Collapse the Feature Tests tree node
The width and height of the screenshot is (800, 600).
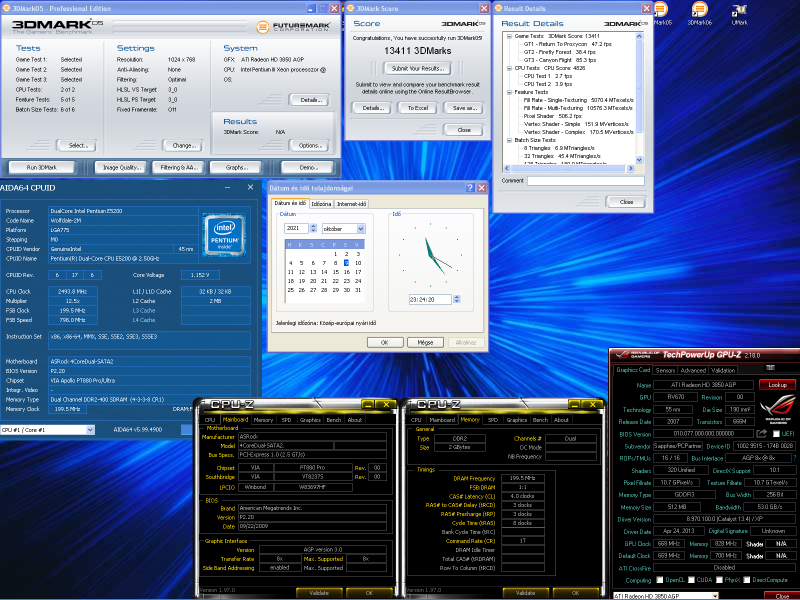pos(509,92)
